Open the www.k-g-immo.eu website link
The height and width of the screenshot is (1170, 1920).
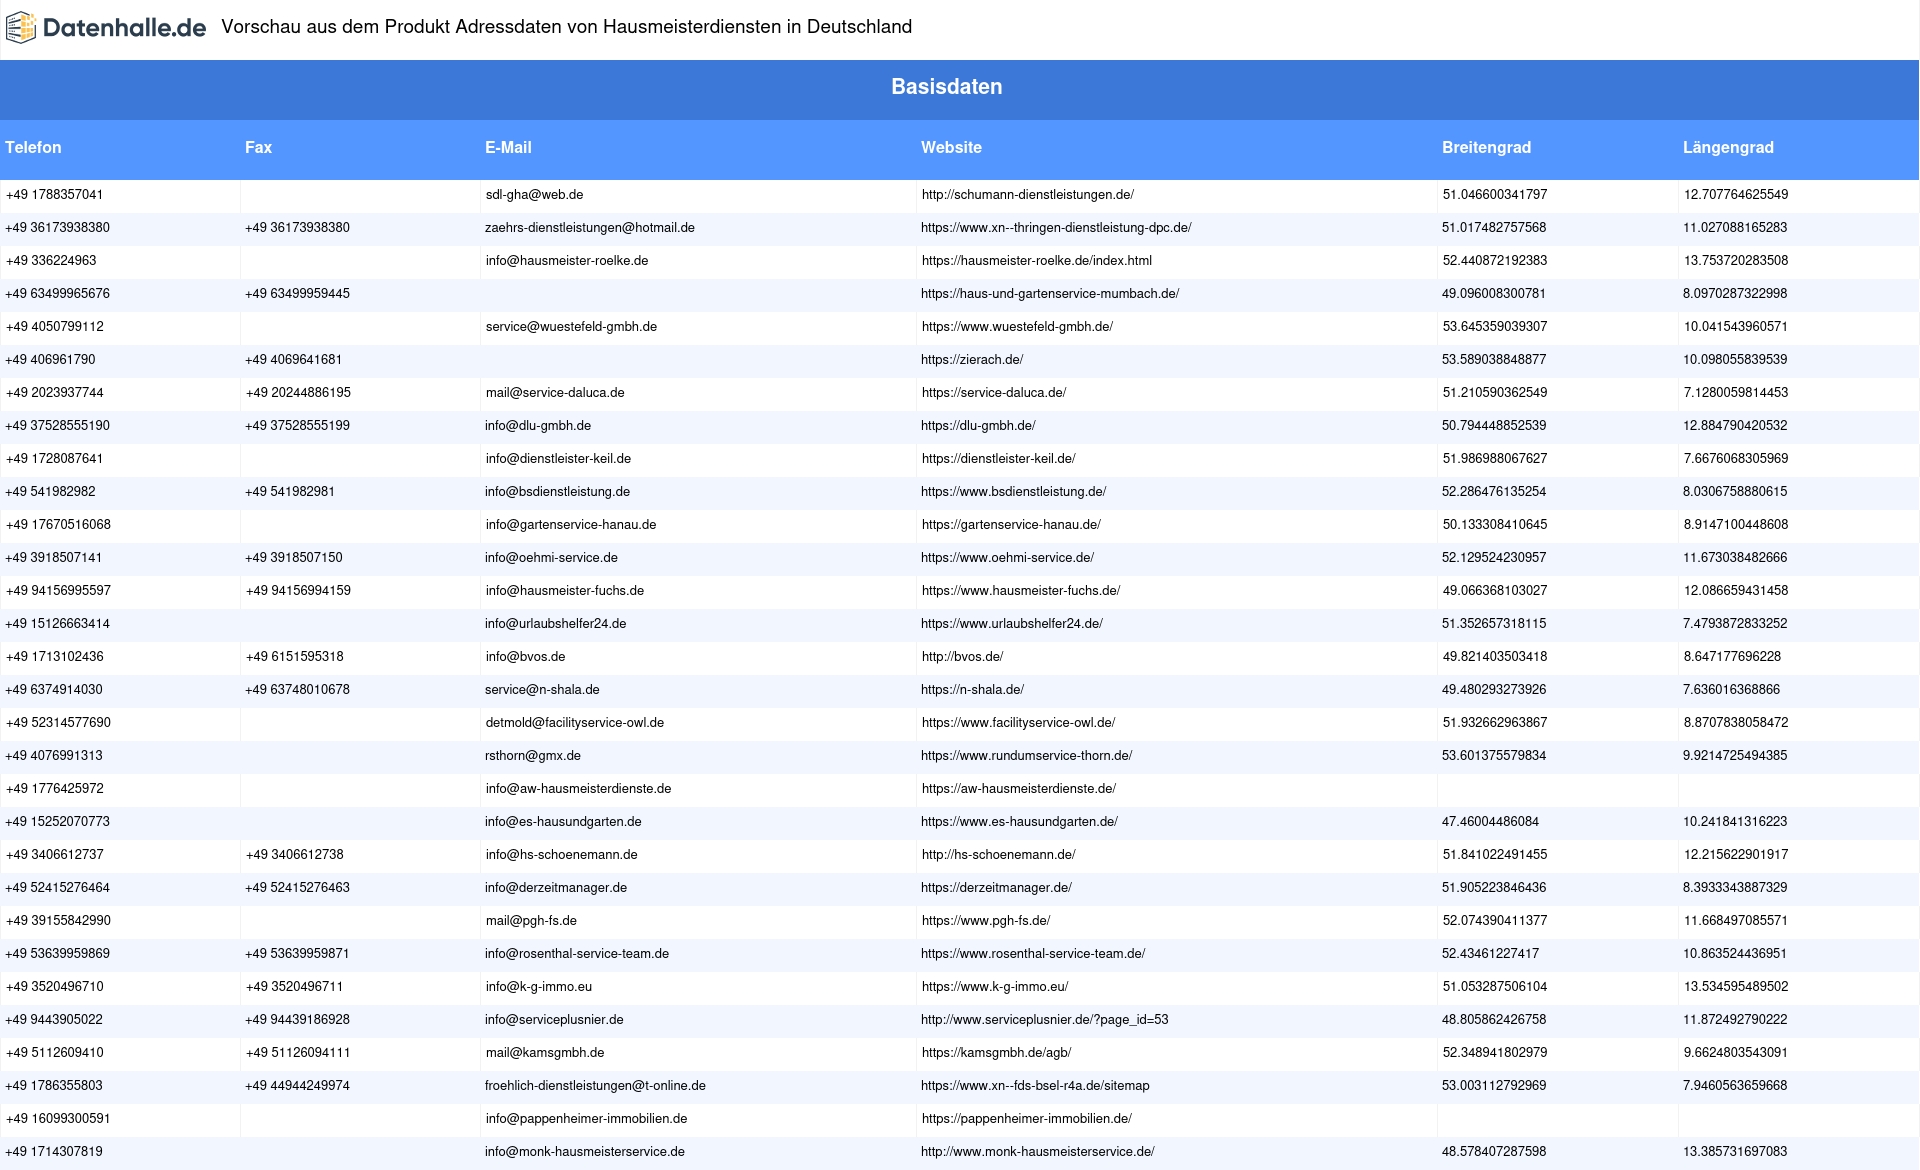click(x=995, y=987)
